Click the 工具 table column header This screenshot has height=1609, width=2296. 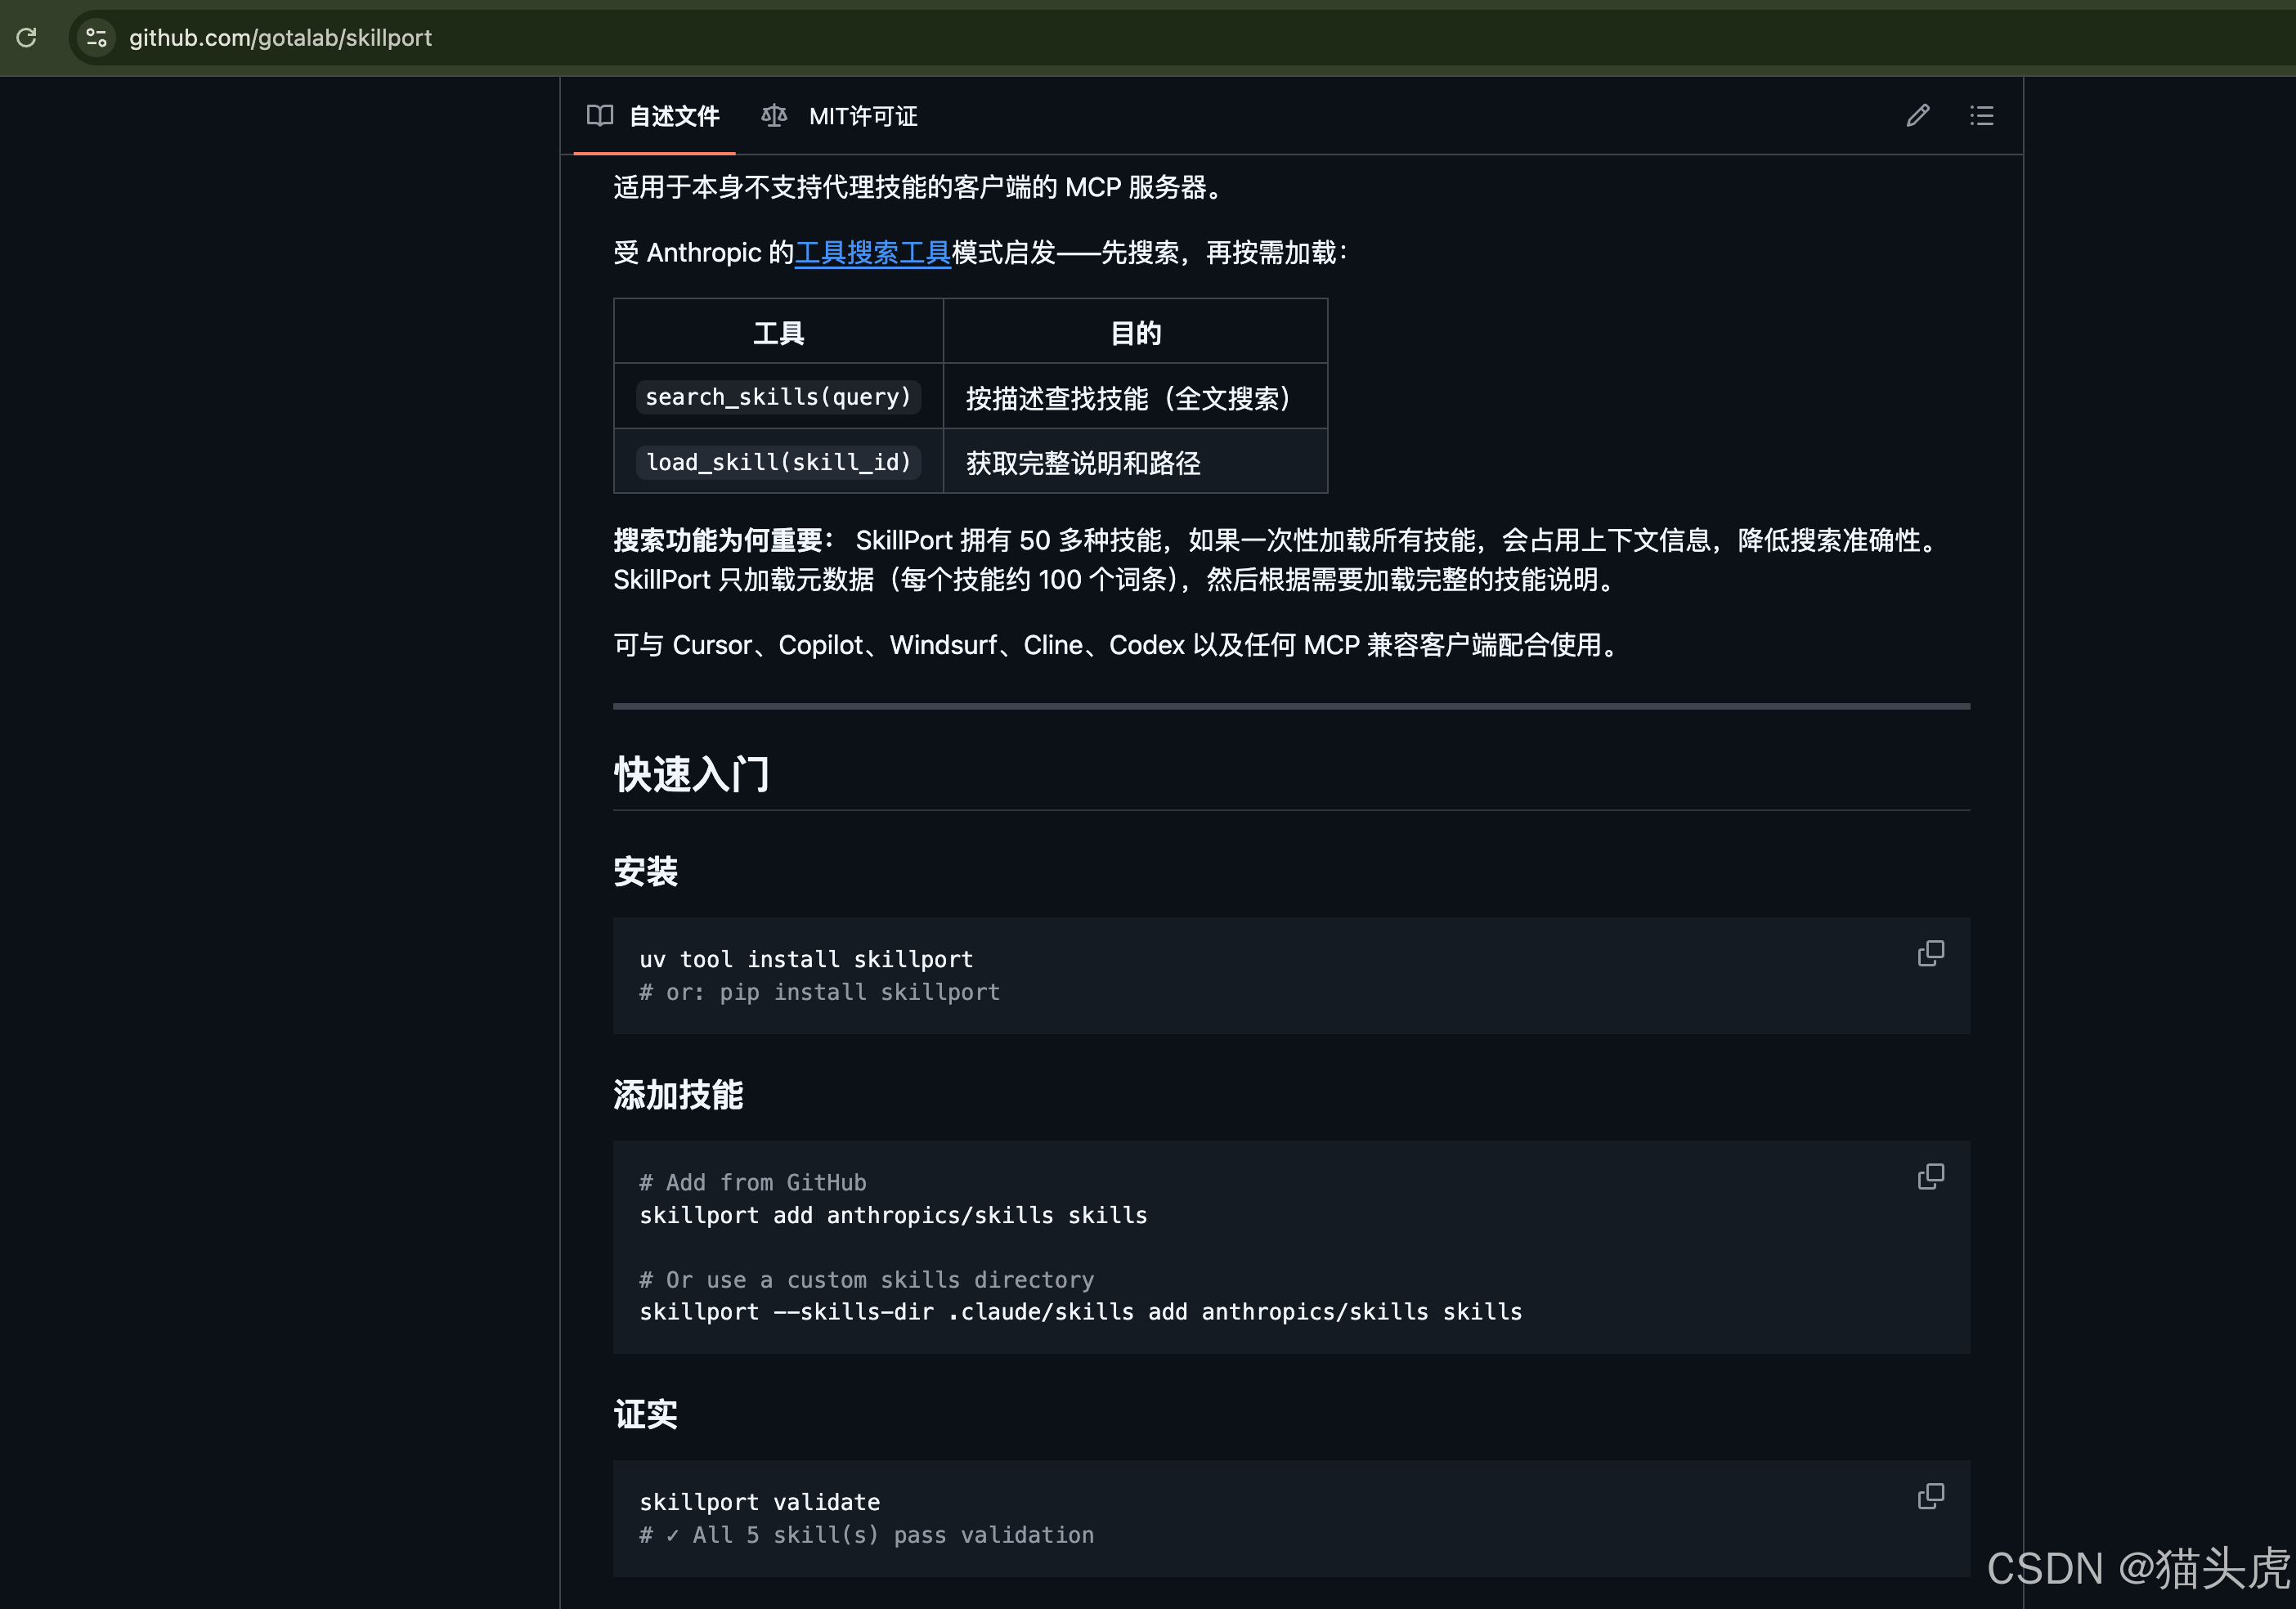tap(778, 333)
